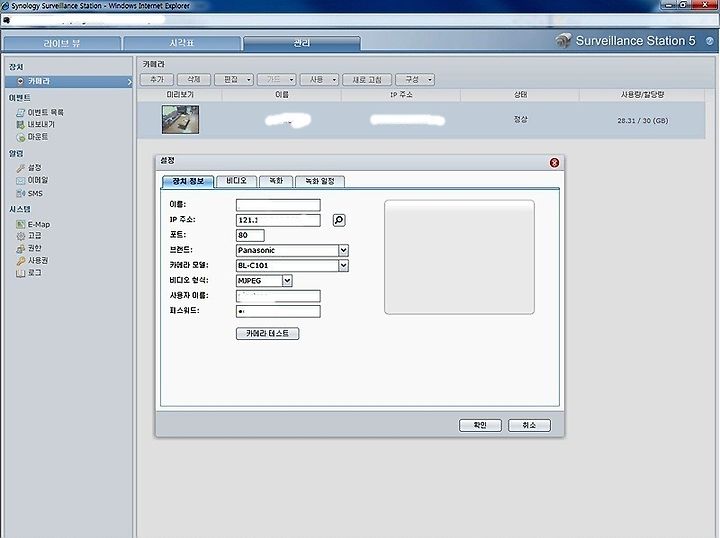Open the 권한 privileges icon
720x538 pixels.
coord(20,248)
